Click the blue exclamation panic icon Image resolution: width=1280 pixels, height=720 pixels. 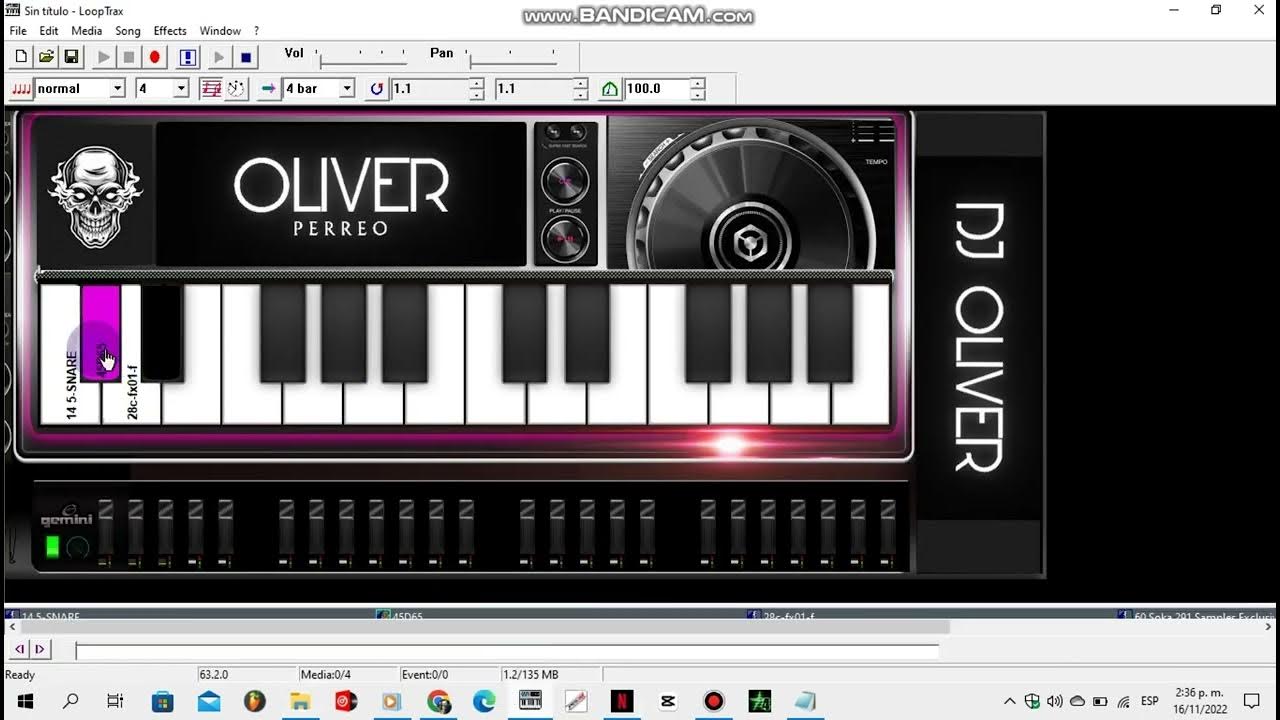point(187,57)
